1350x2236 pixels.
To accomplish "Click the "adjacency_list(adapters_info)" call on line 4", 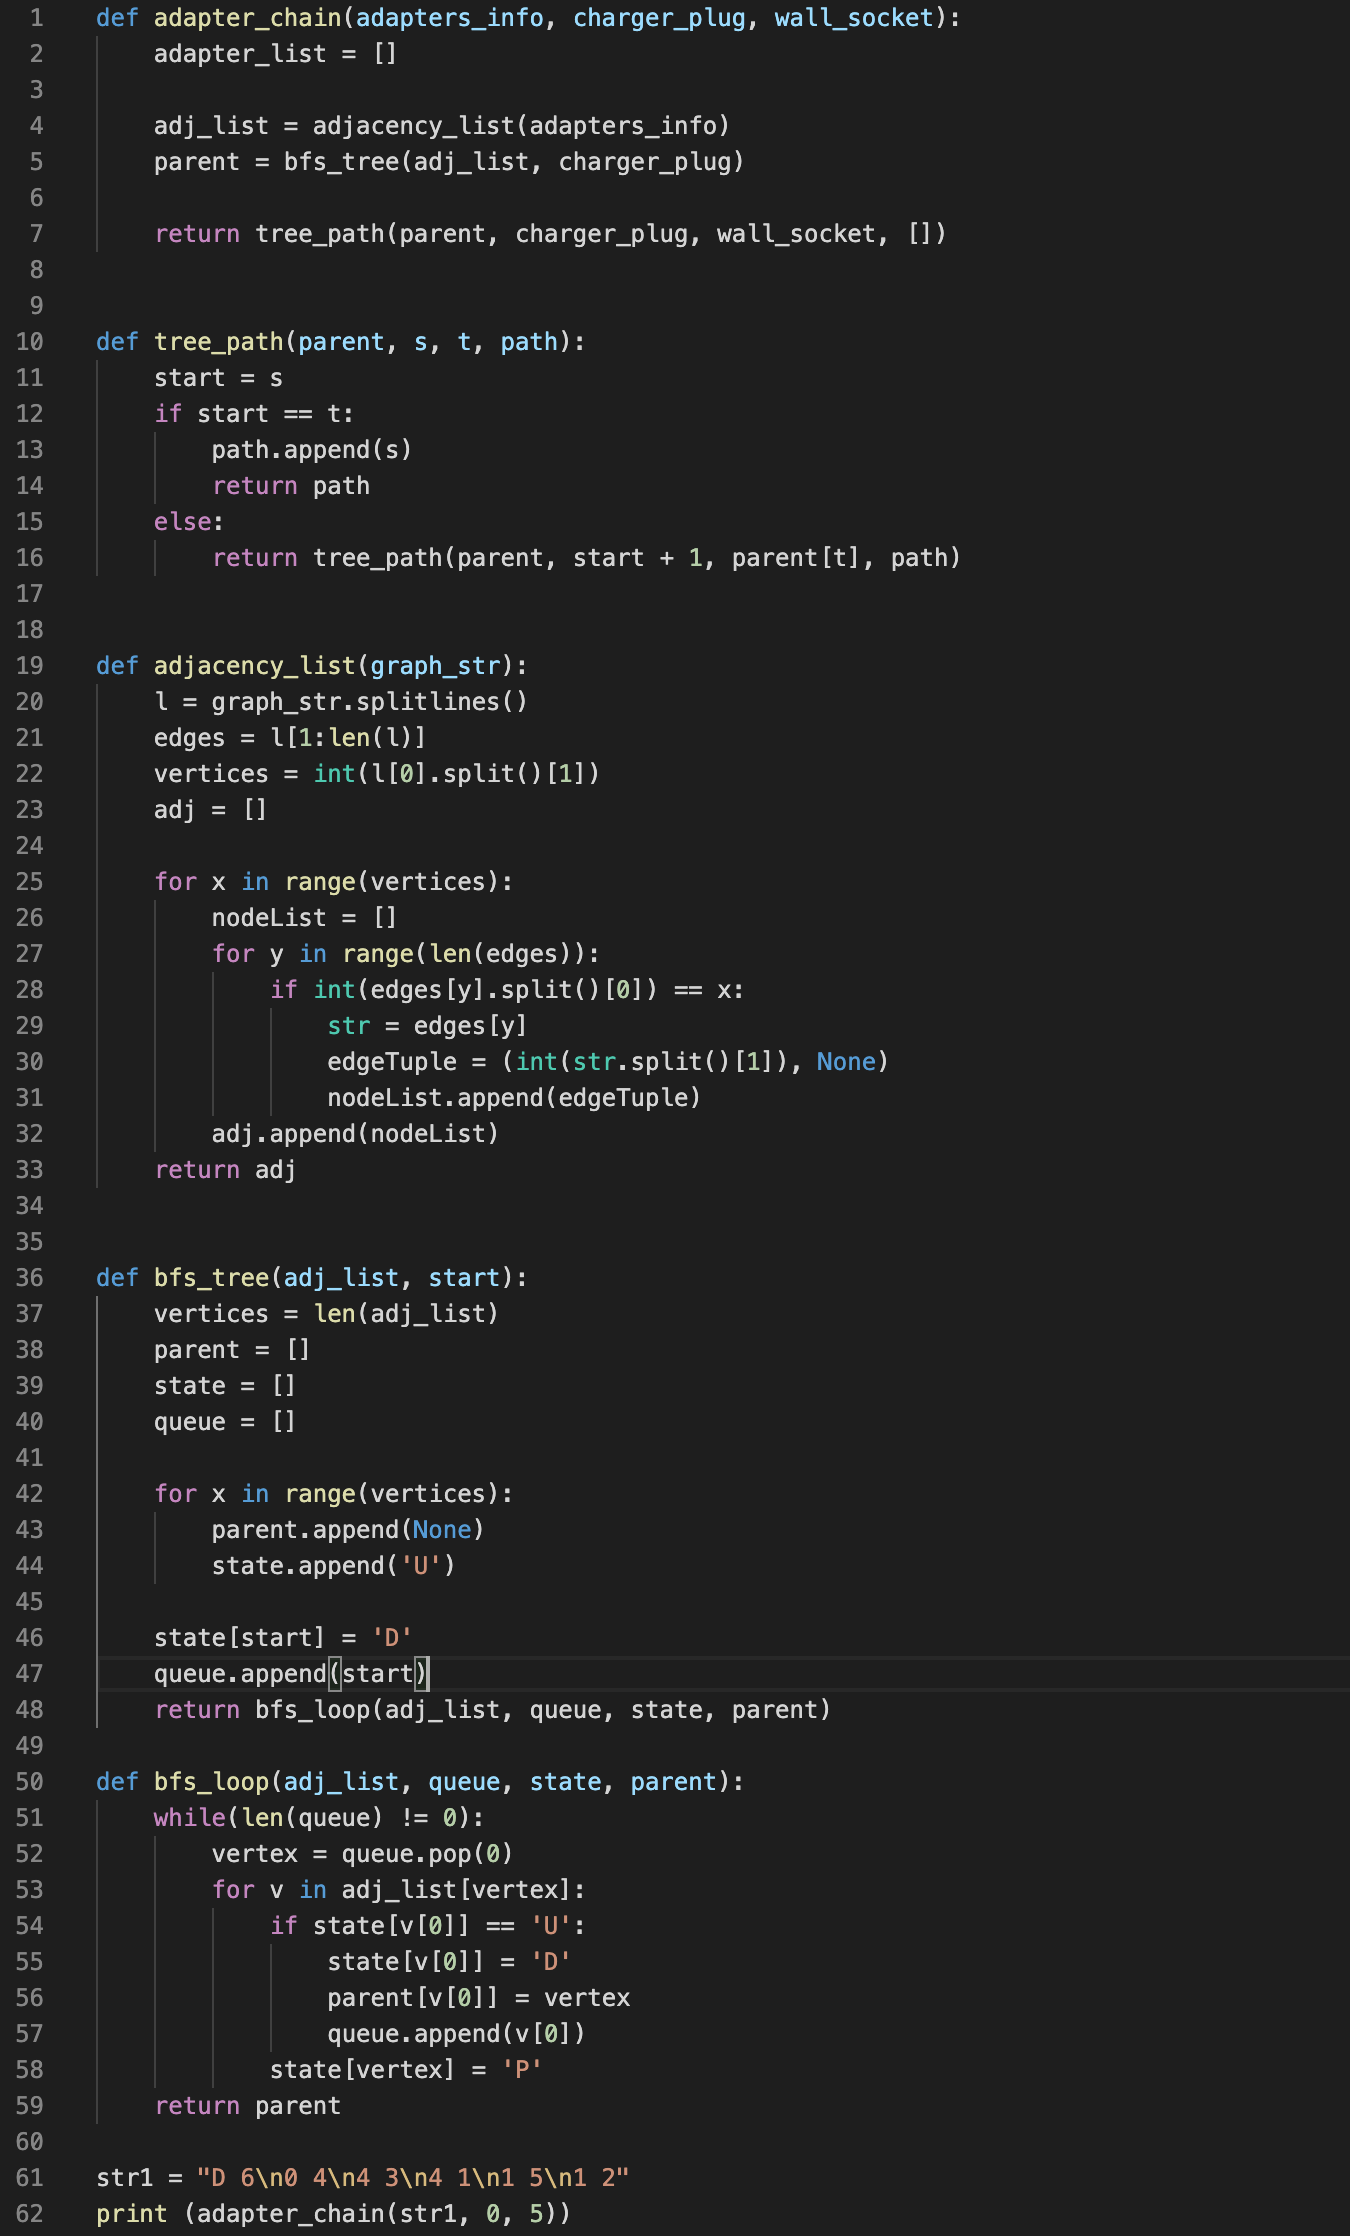I will click(x=522, y=126).
